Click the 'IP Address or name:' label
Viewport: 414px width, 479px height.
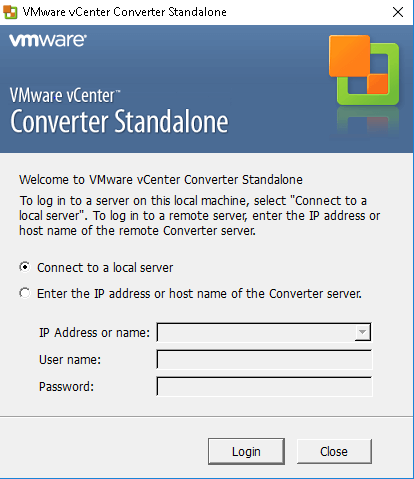94,332
